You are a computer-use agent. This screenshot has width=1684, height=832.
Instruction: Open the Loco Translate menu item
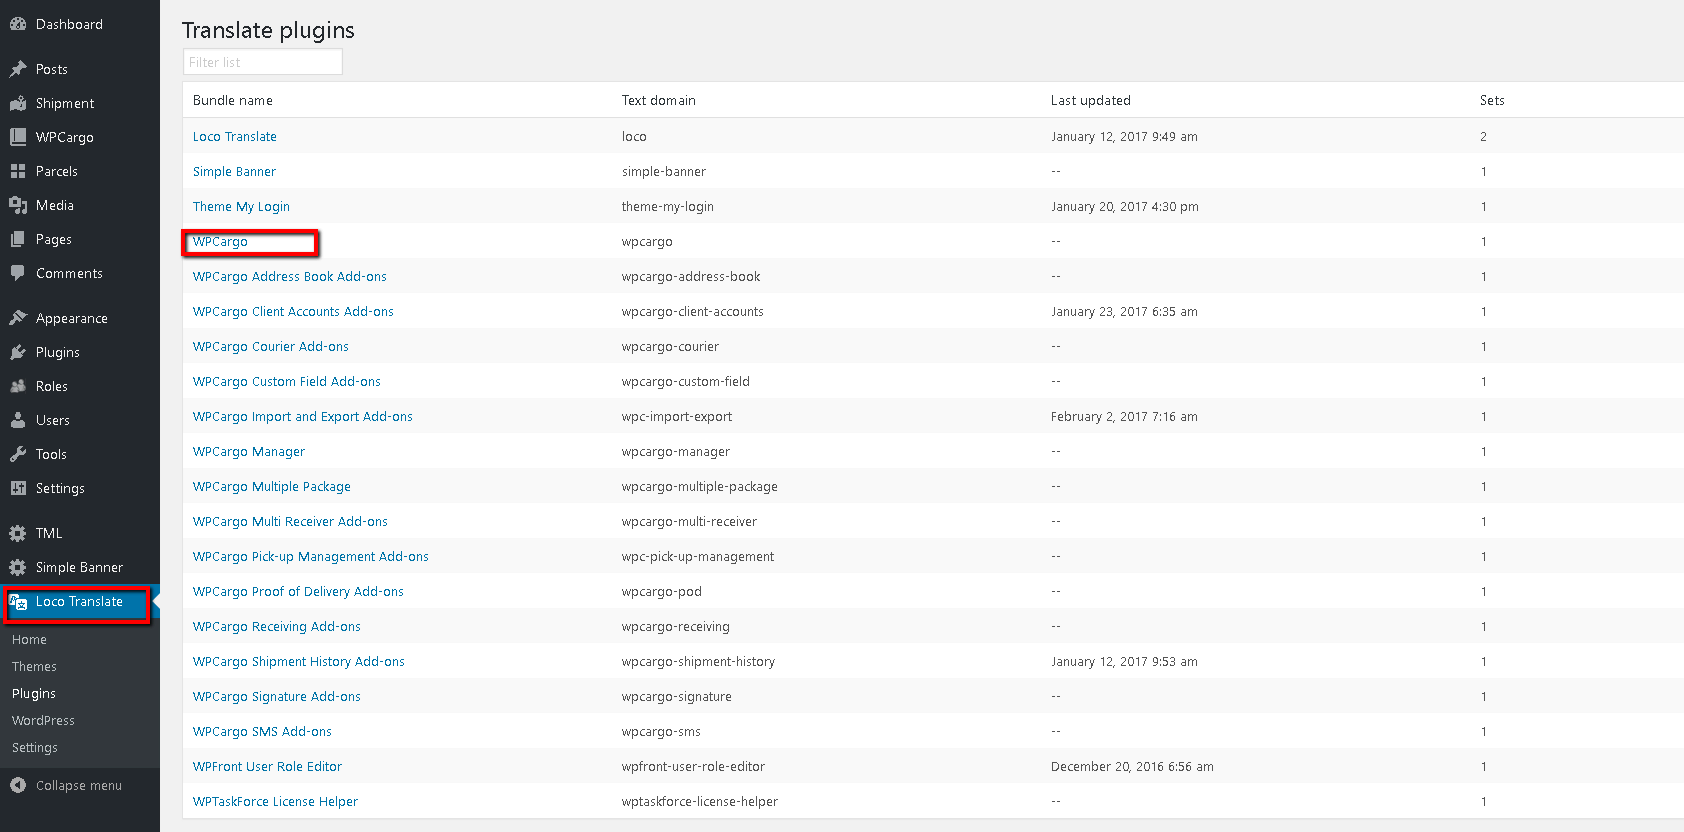(x=79, y=602)
